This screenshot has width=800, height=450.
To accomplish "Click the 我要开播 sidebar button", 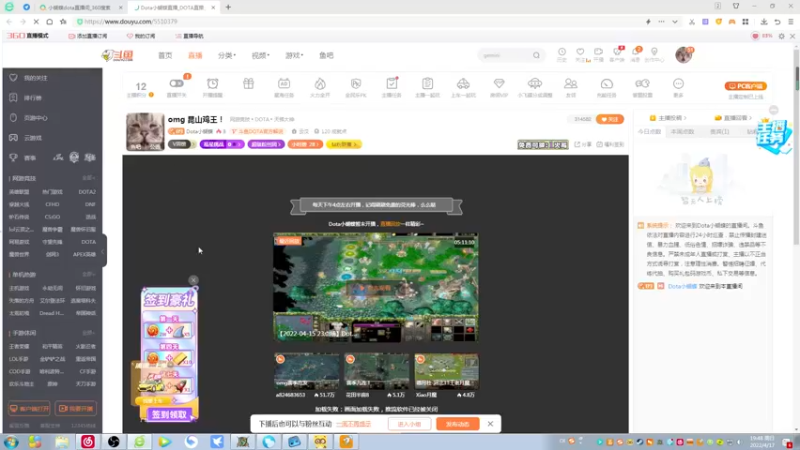I will [x=76, y=409].
